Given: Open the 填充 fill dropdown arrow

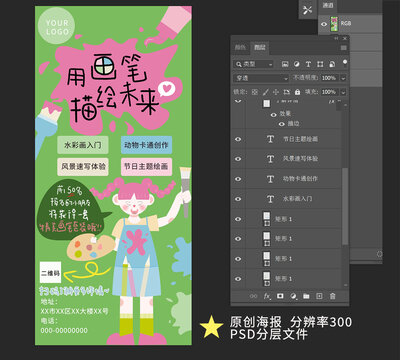Looking at the screenshot, I should point(343,92).
